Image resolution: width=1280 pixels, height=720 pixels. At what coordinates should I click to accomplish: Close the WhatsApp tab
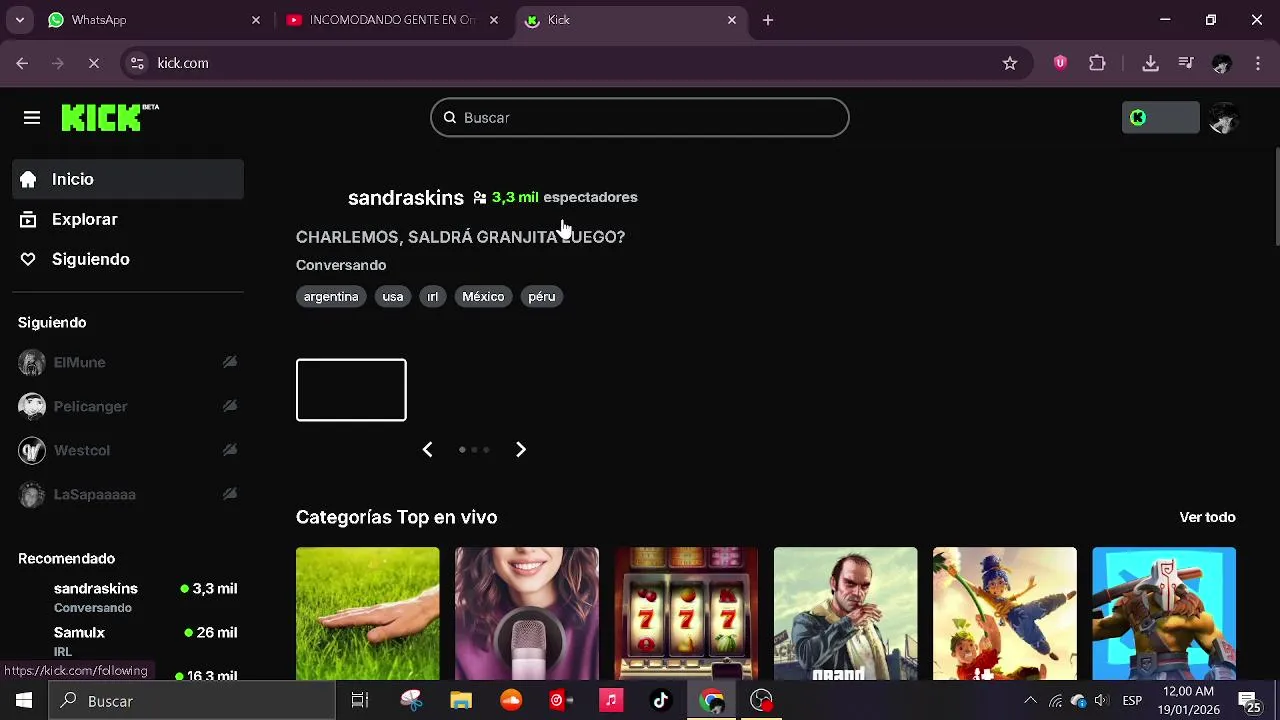click(256, 20)
